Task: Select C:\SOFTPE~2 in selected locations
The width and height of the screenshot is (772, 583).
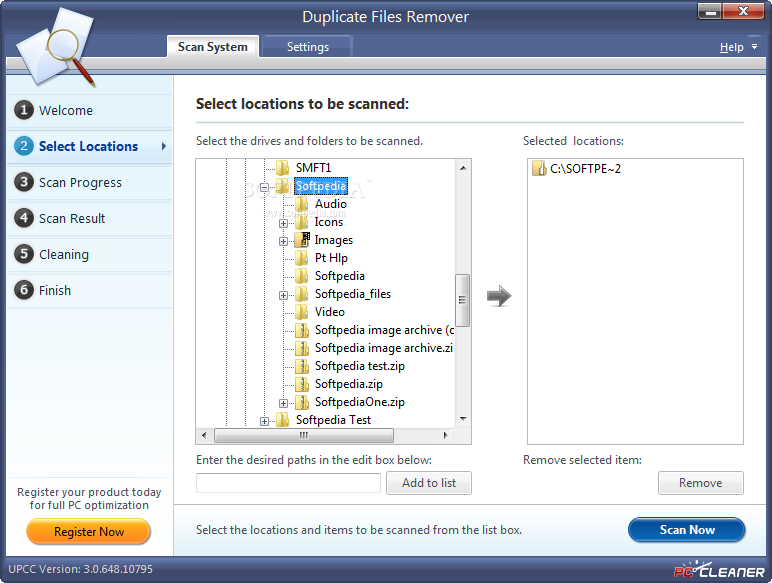Action: click(585, 169)
